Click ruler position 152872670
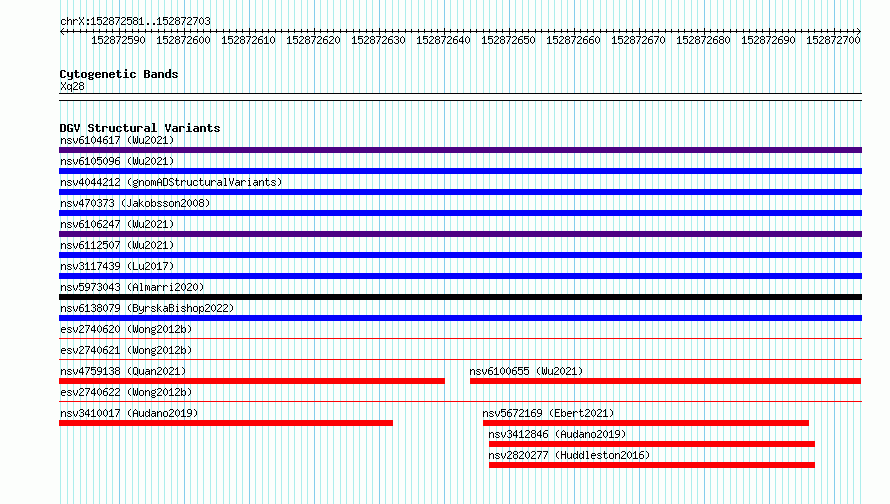Viewport: 890px width, 504px height. (x=638, y=40)
